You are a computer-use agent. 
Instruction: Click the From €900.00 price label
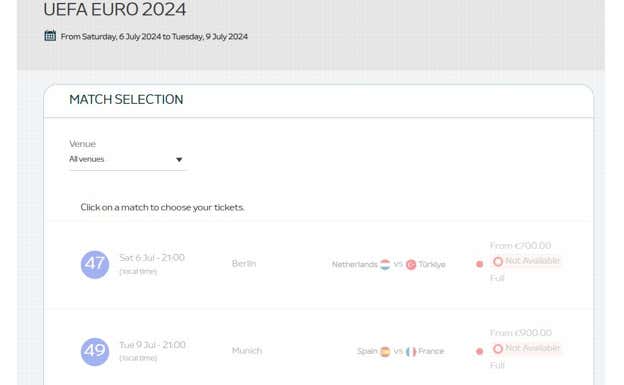click(x=521, y=332)
